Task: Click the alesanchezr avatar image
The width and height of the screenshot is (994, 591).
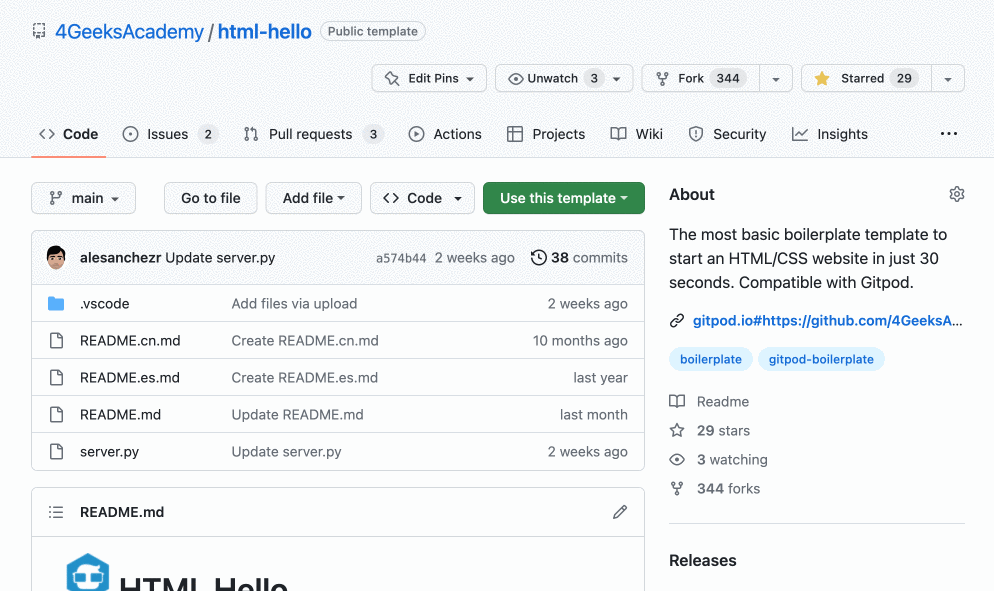Action: tap(56, 257)
